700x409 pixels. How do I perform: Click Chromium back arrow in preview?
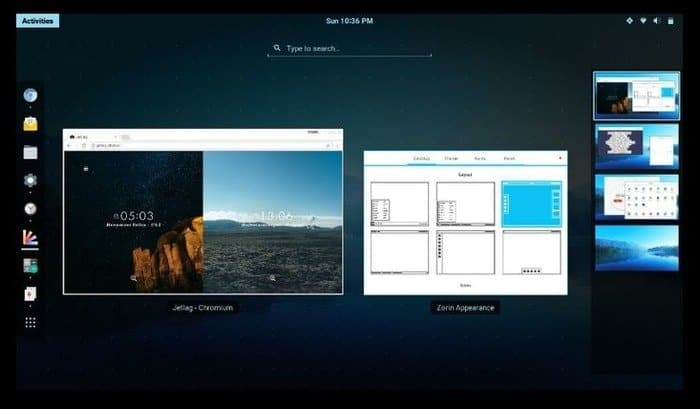pos(70,146)
